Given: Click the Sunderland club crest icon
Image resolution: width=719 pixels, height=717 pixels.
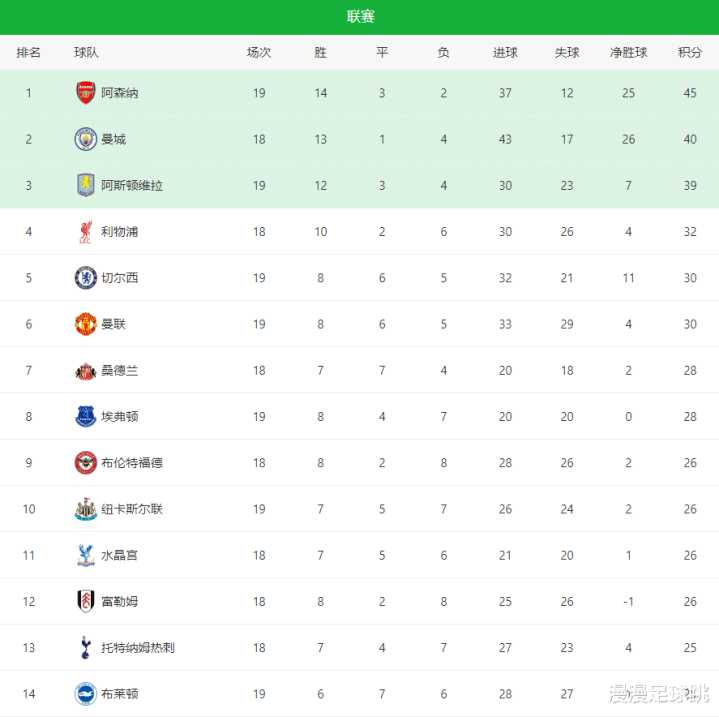Looking at the screenshot, I should click(86, 371).
